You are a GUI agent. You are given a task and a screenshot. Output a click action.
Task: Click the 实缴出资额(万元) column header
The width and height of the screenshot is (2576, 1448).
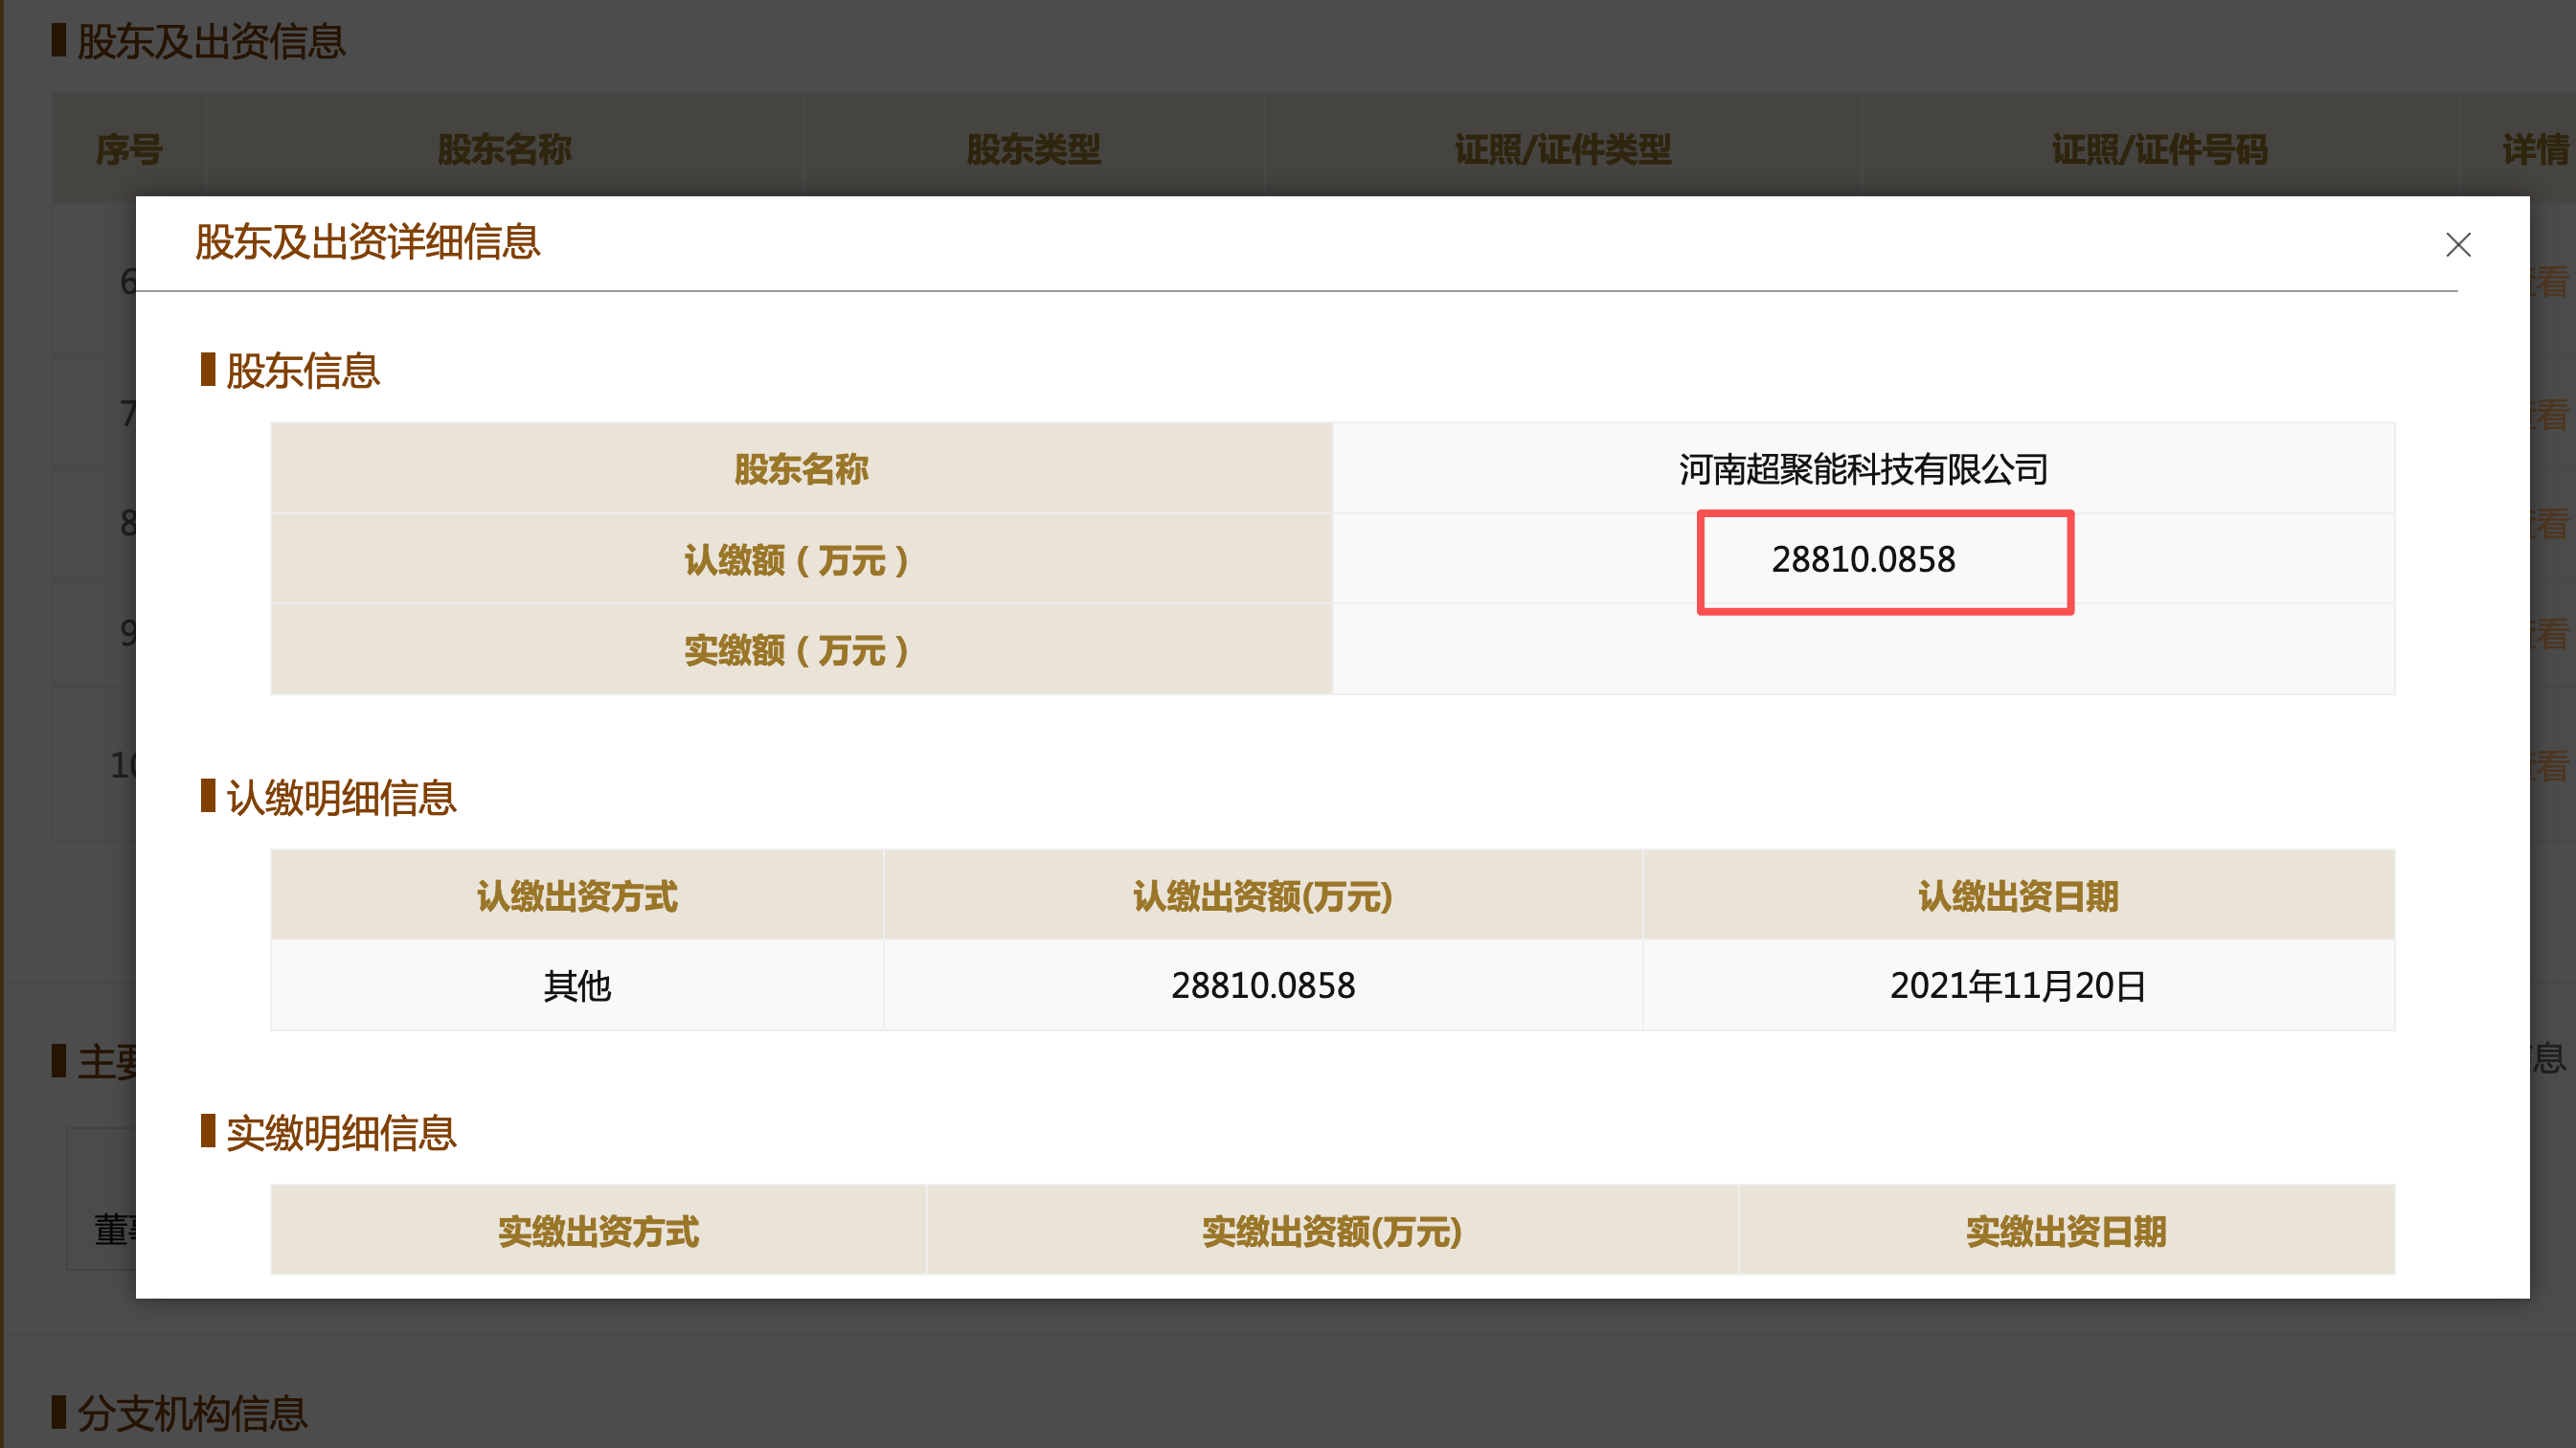click(x=1331, y=1231)
